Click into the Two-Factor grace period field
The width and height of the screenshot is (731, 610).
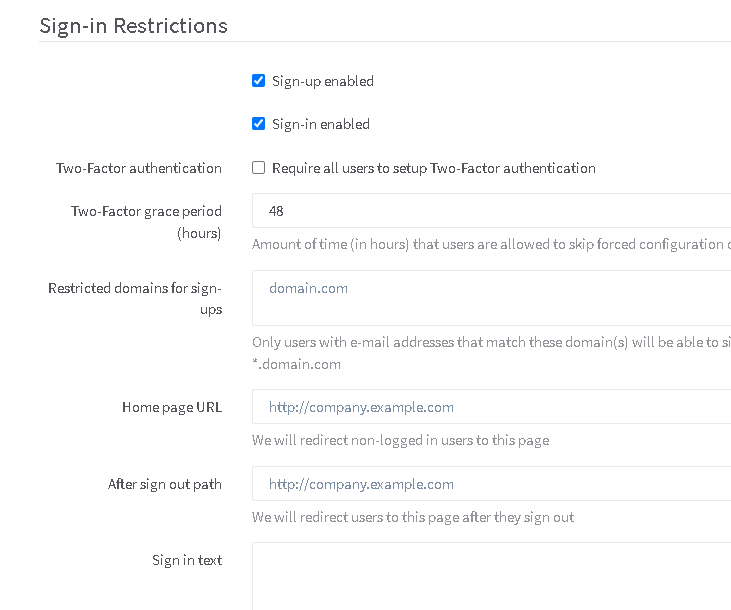click(490, 211)
